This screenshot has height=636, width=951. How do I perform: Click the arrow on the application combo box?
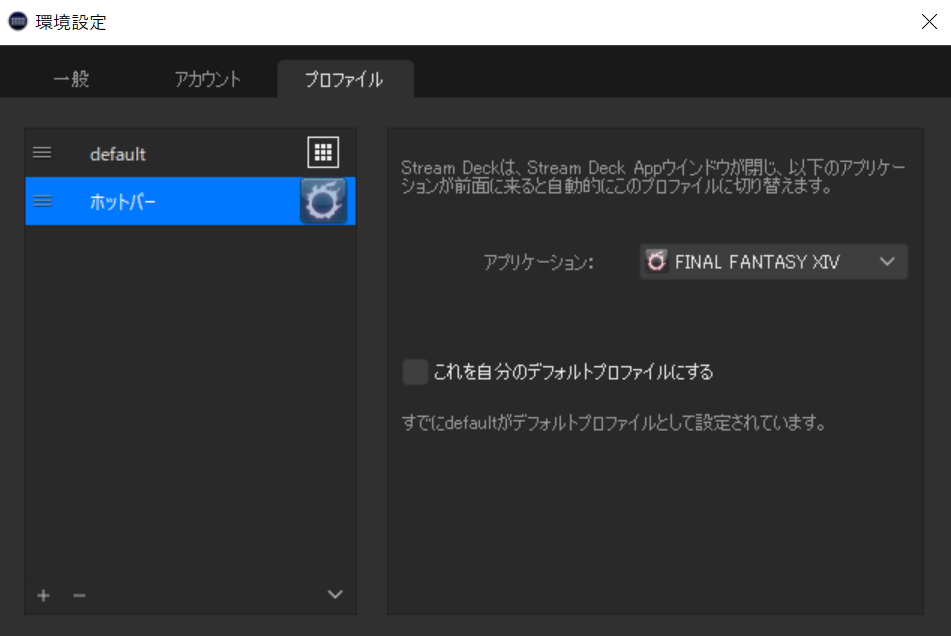(x=886, y=262)
